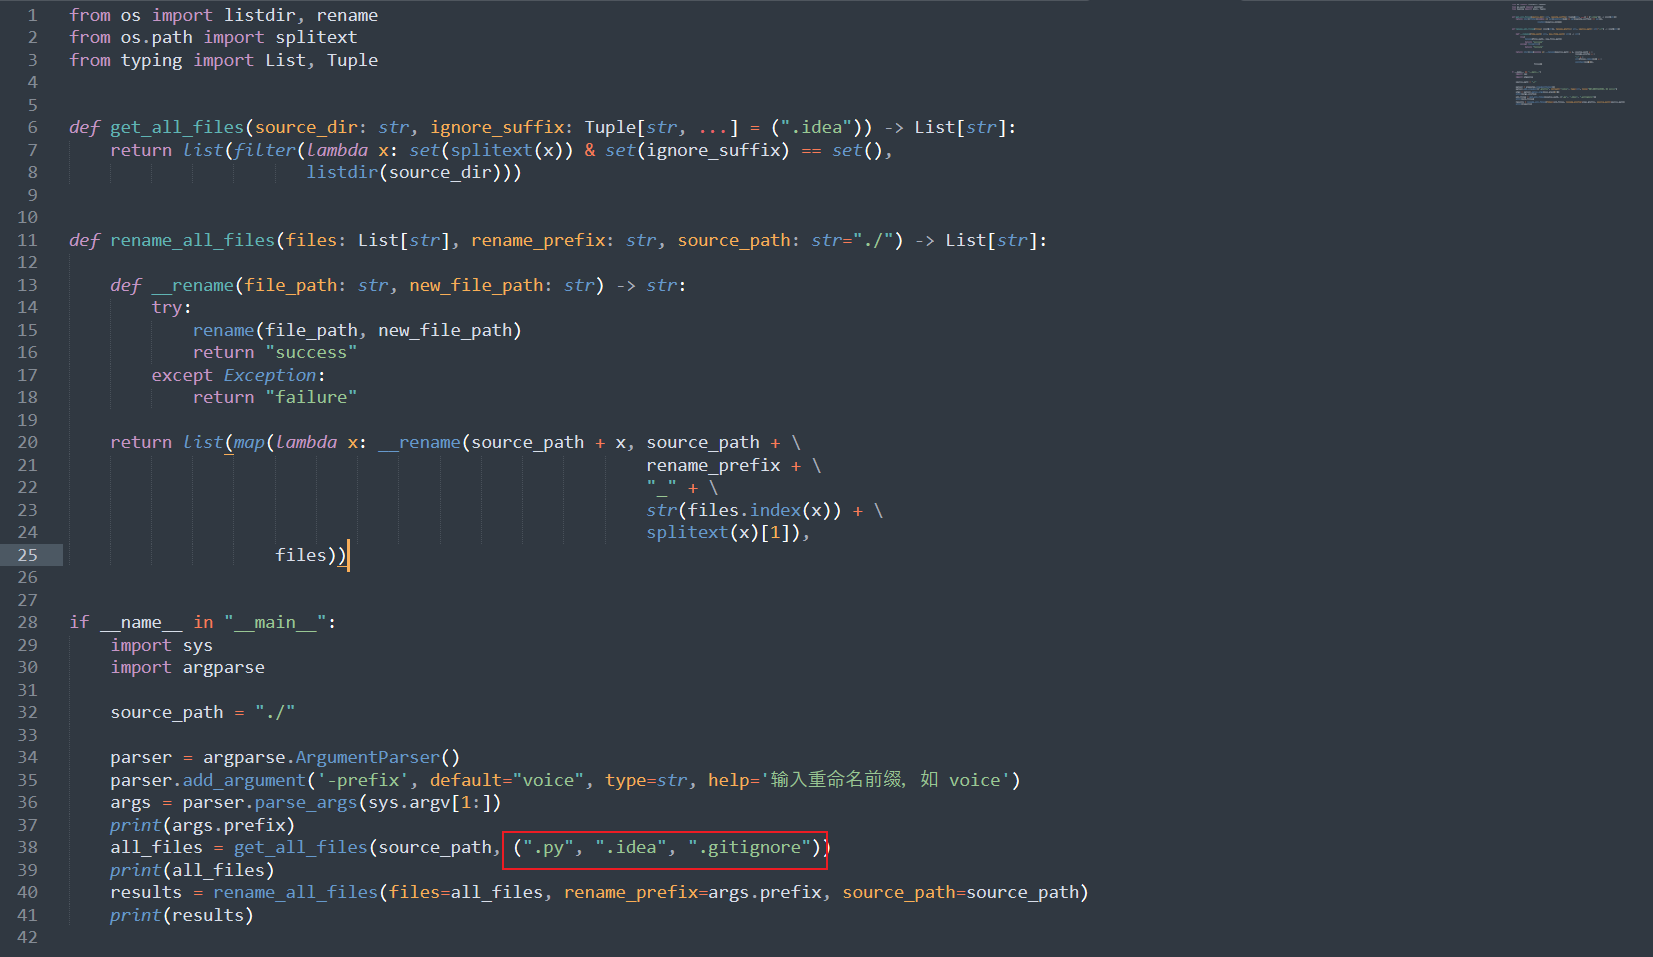The image size is (1653, 957).
Task: Click the "failure" string literal
Action: [x=311, y=397]
